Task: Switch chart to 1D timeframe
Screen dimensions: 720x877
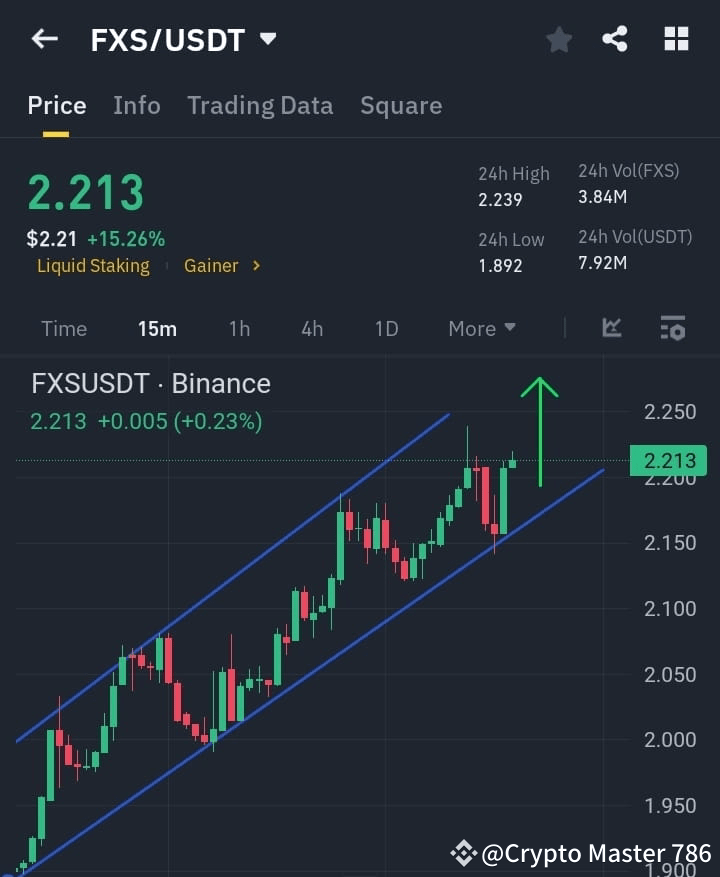Action: click(x=386, y=328)
